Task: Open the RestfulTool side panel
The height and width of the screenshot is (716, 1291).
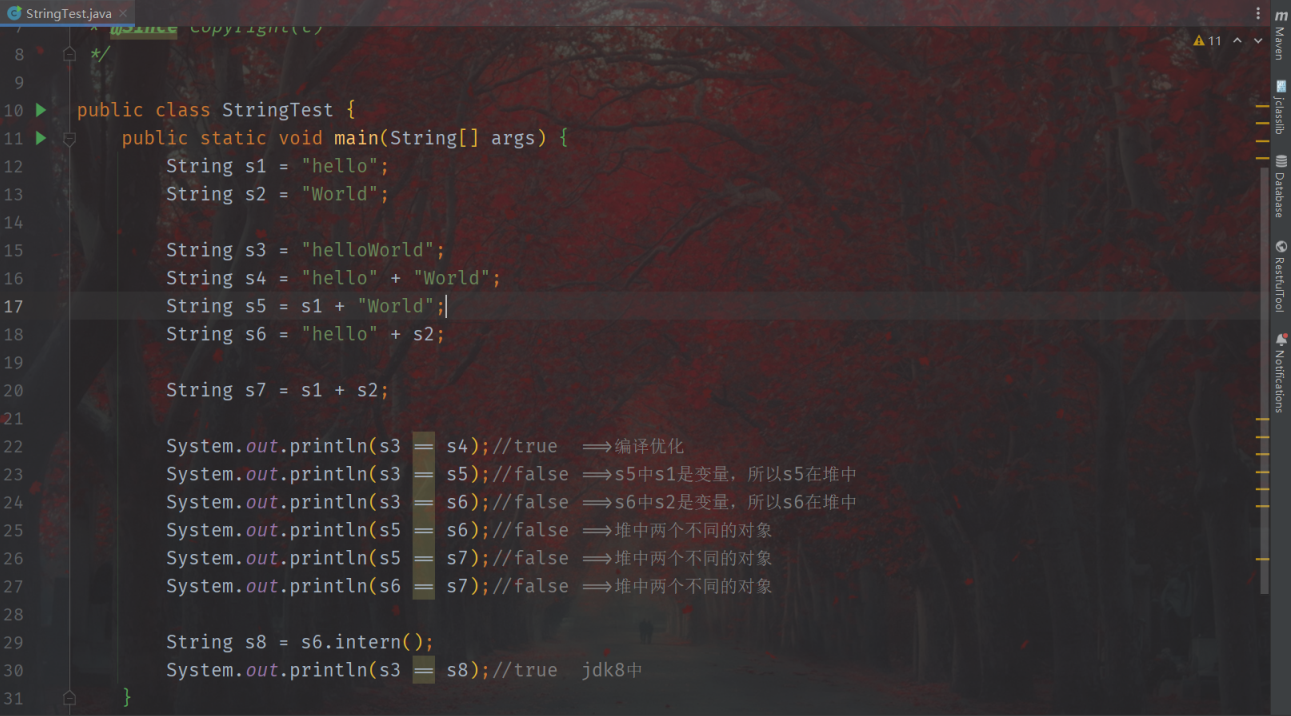Action: [x=1280, y=276]
